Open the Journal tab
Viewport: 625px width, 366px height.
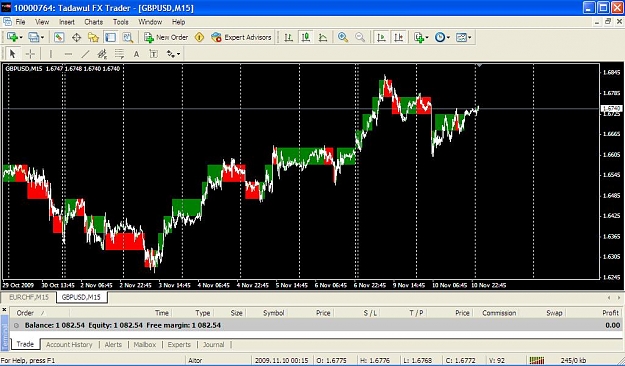[x=214, y=344]
